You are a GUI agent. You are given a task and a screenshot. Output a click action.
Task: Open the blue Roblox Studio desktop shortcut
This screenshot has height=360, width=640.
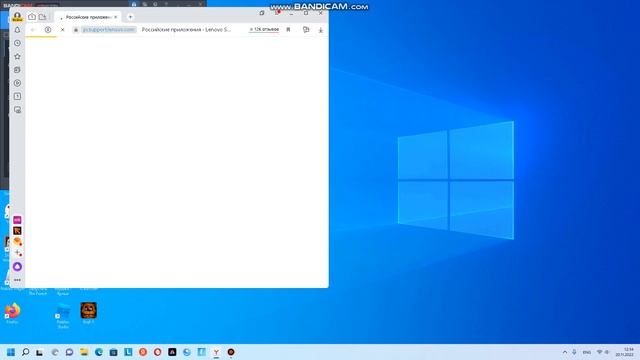(x=63, y=316)
